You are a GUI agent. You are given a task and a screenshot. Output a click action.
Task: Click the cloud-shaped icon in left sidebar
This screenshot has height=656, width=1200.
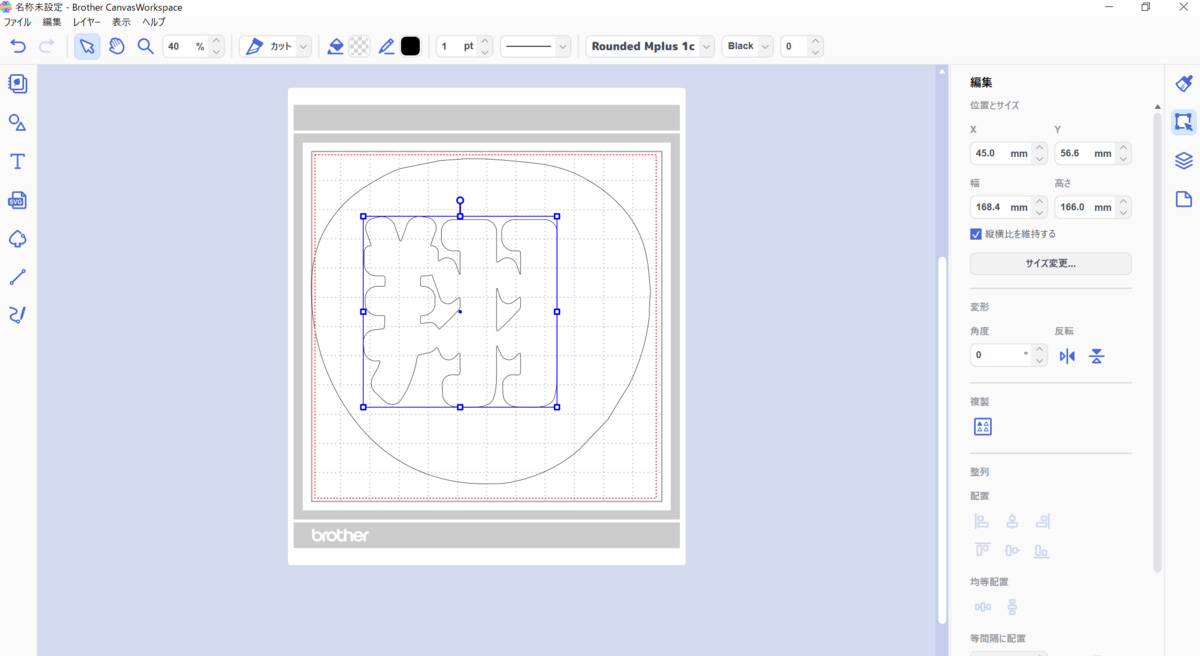click(x=17, y=238)
